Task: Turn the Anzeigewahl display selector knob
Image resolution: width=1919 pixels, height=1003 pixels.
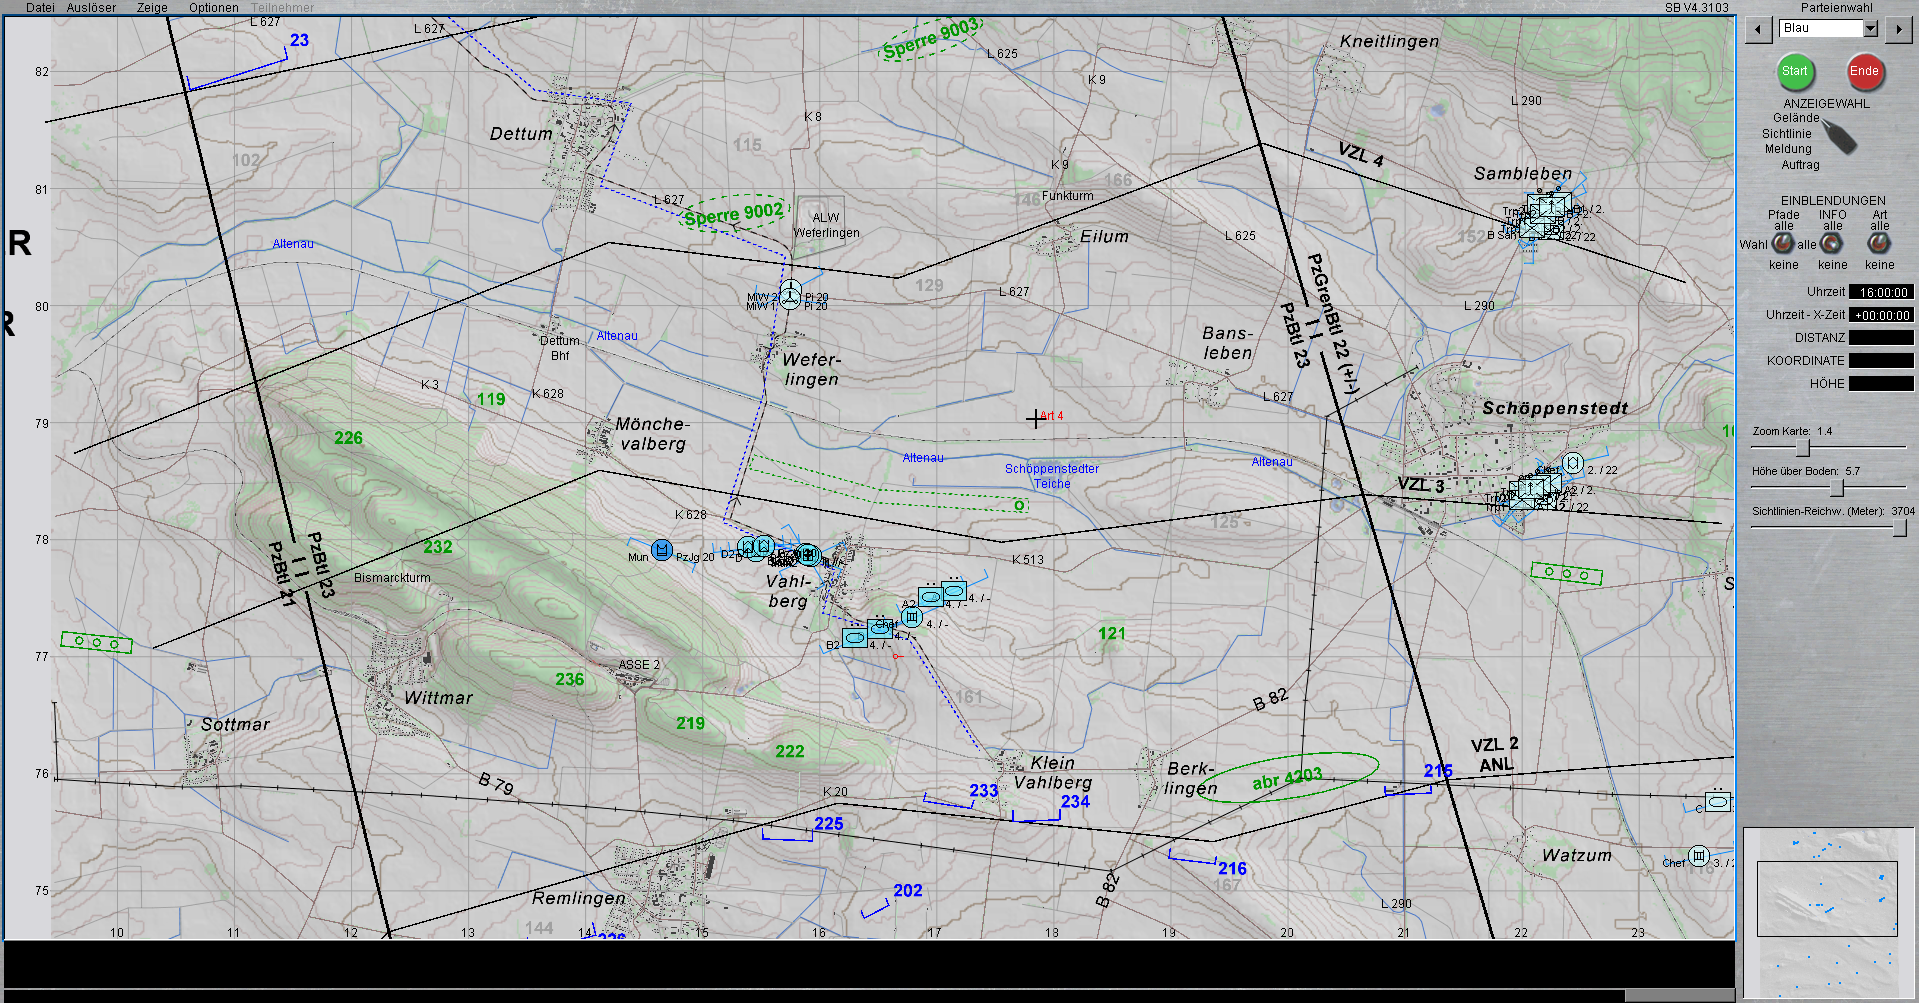Action: 1838,136
